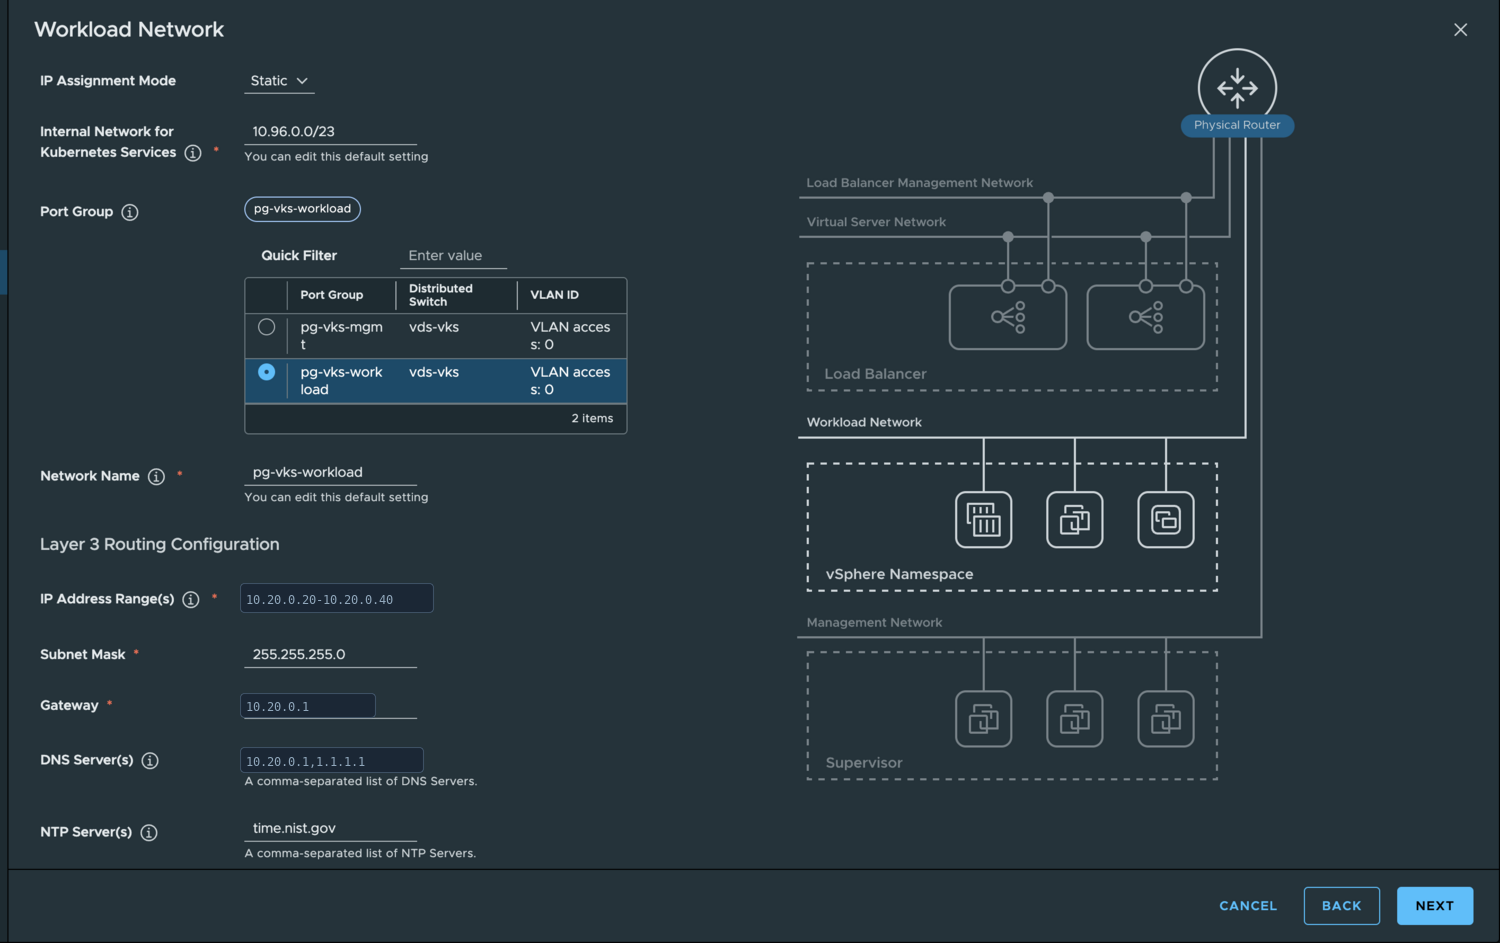Click the CANCEL button
Image resolution: width=1500 pixels, height=943 pixels.
pyautogui.click(x=1248, y=906)
